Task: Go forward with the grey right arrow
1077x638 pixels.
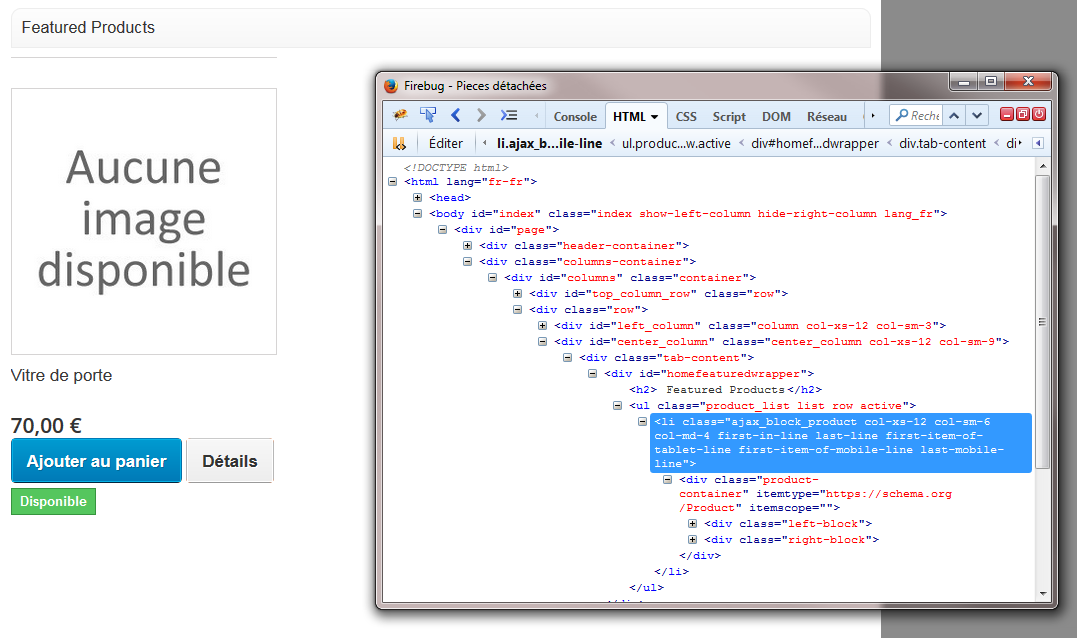Action: pos(481,115)
